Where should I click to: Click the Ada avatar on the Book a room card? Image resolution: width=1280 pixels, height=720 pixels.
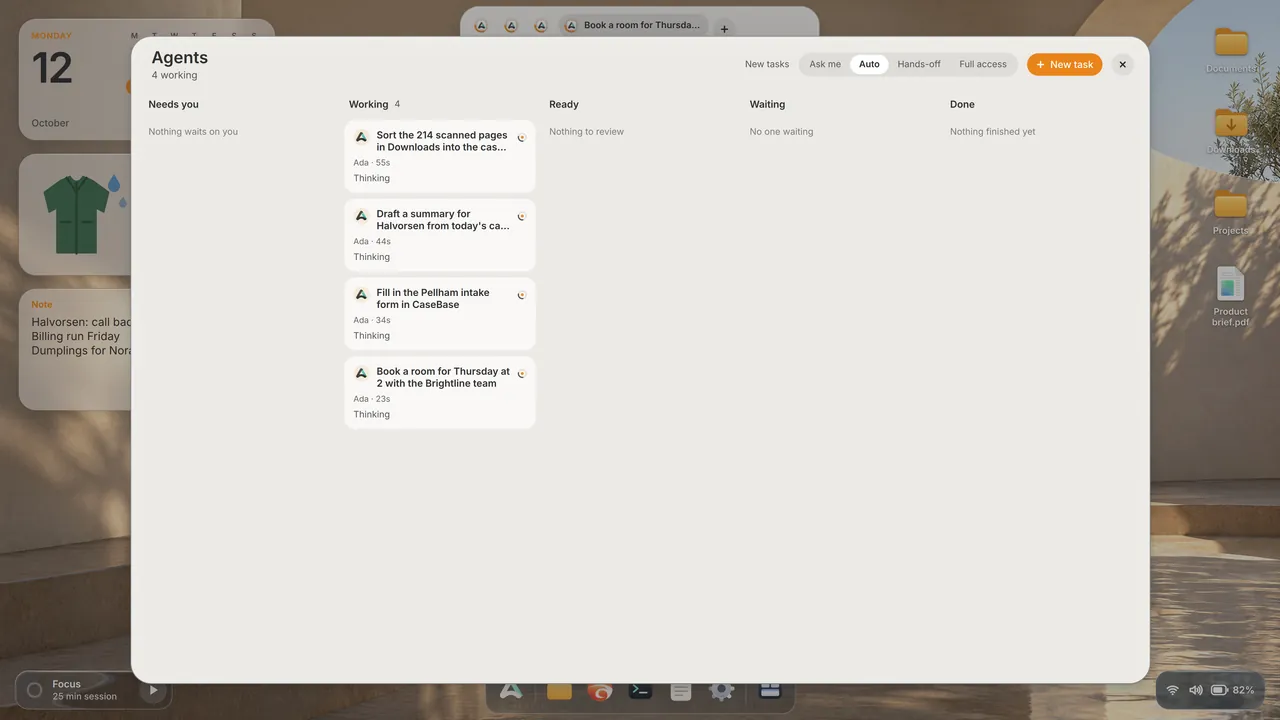(x=361, y=374)
